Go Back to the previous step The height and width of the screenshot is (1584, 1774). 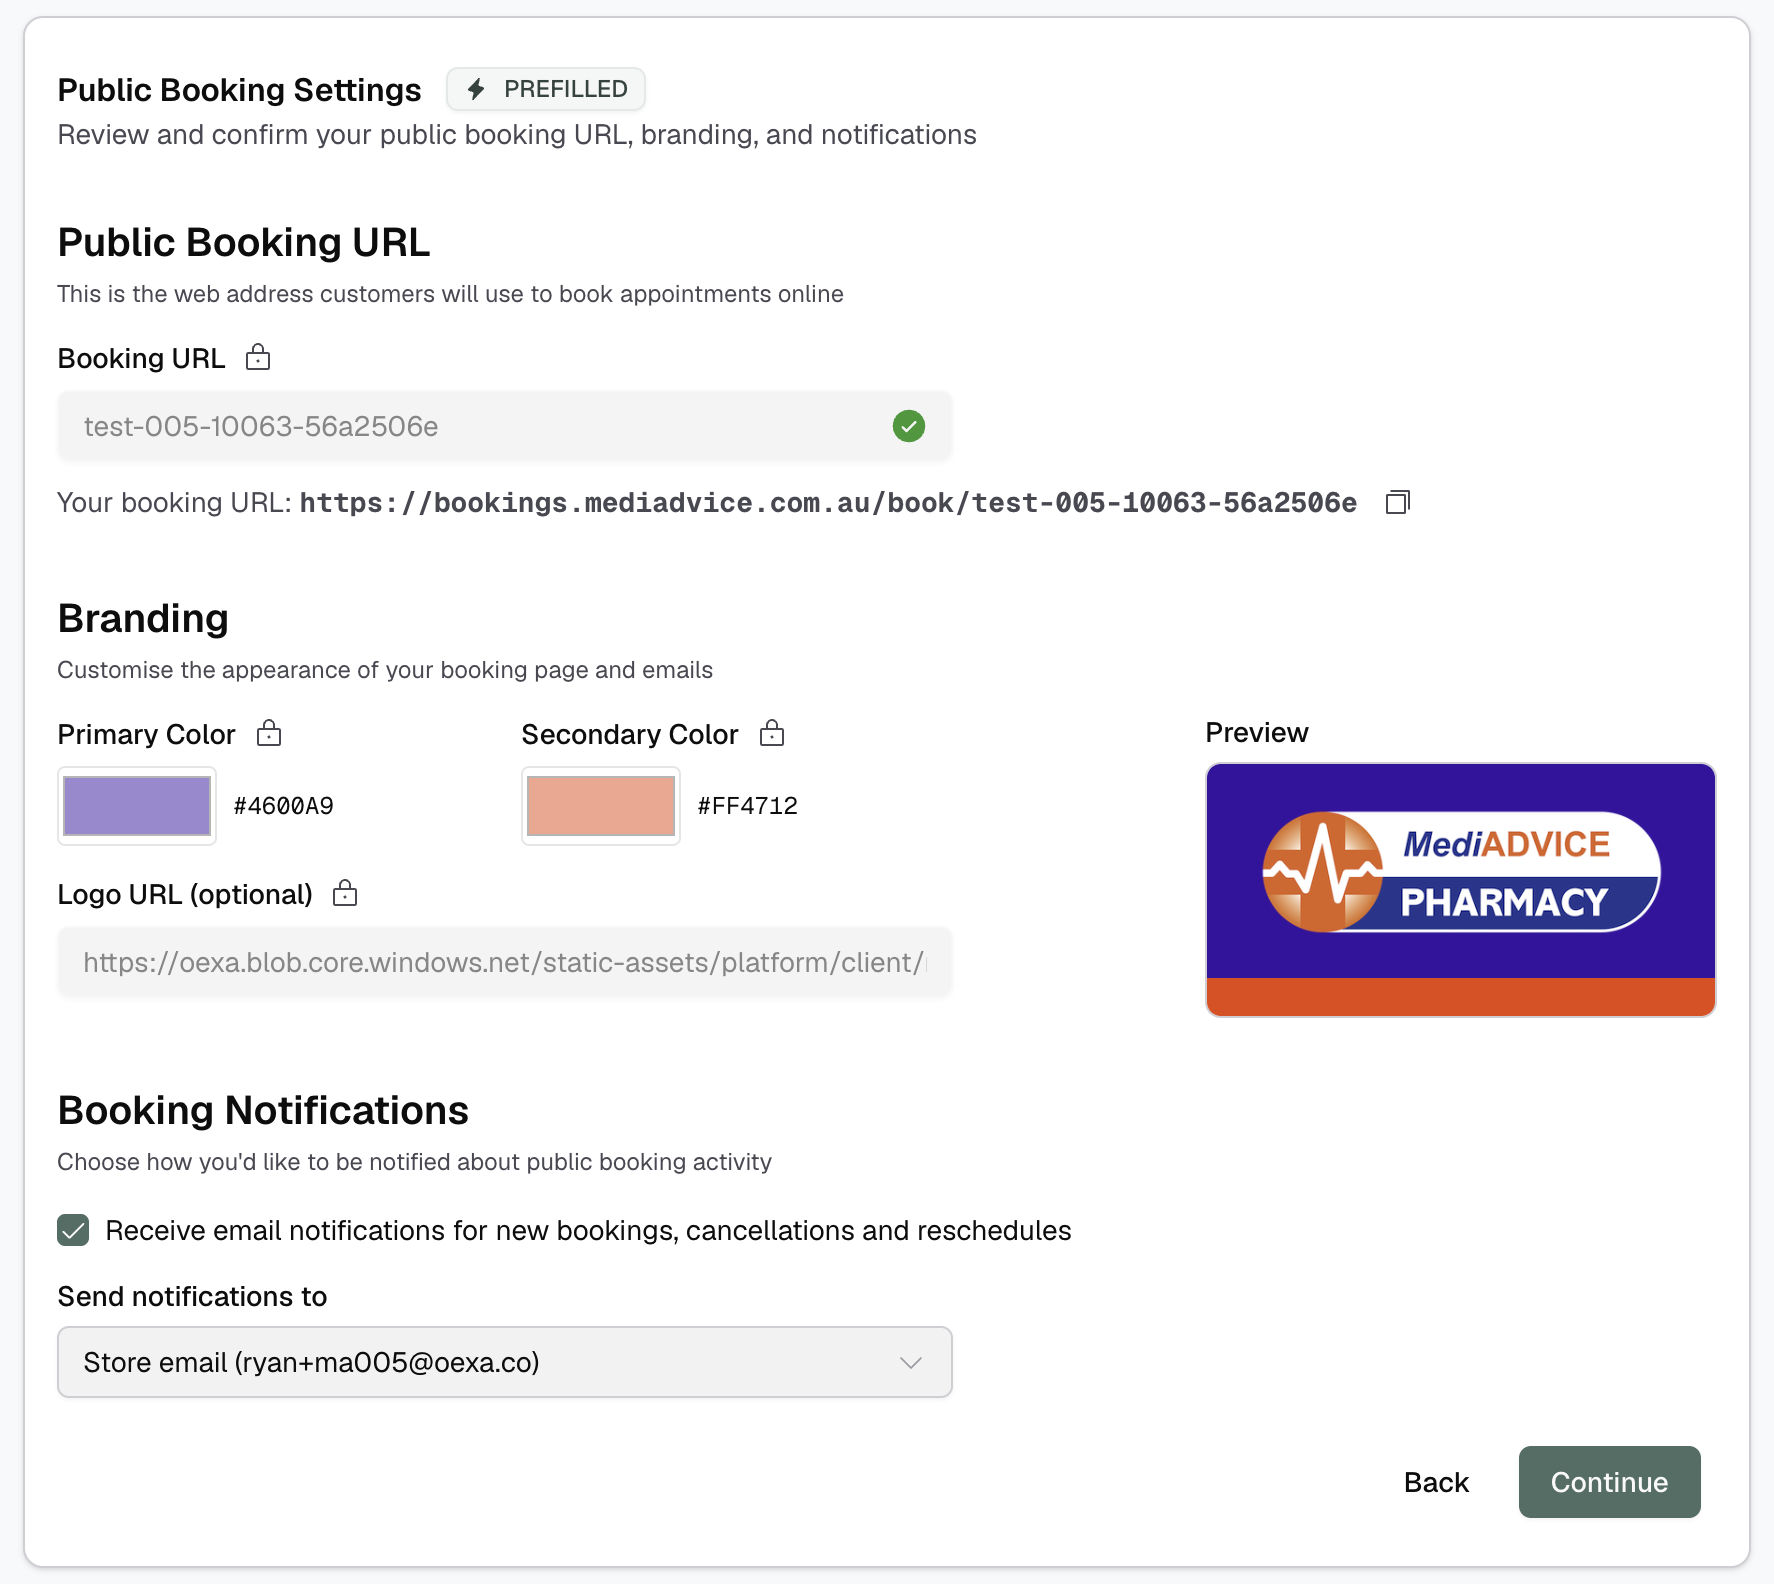[1436, 1481]
